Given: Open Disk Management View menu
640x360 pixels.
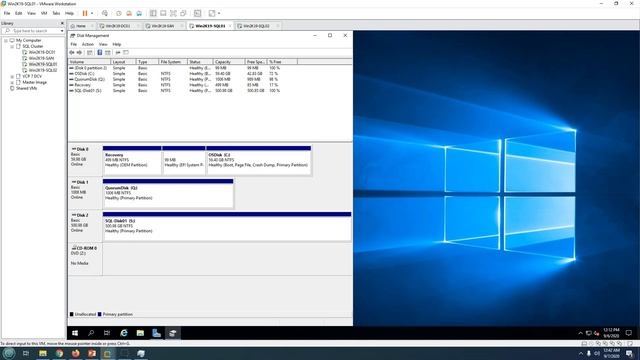Looking at the screenshot, I should 103,44.
